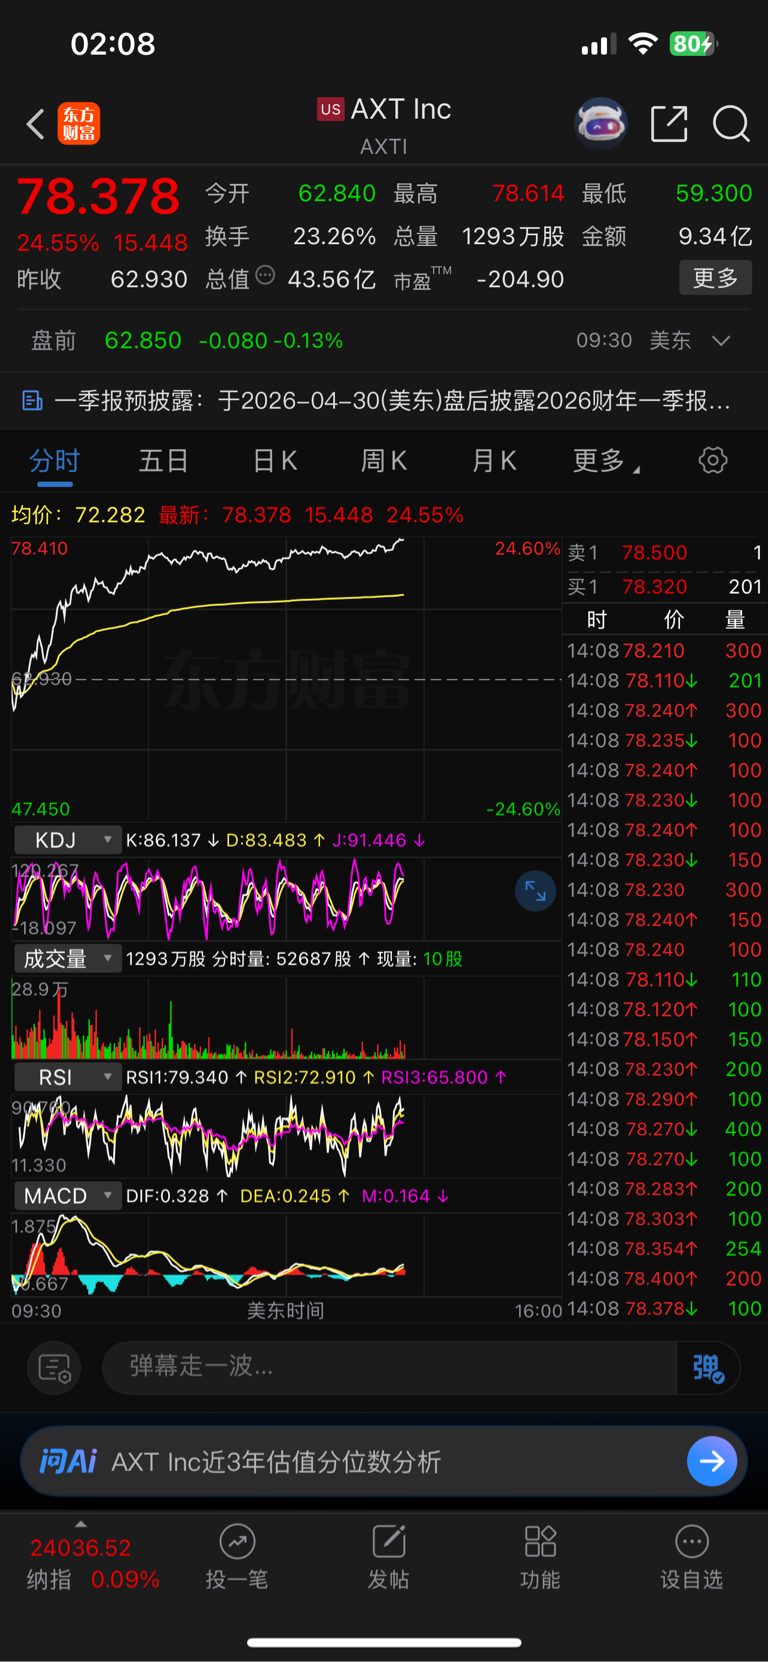Switch to the 月K tab
Image resolution: width=768 pixels, height=1662 pixels.
tap(494, 460)
